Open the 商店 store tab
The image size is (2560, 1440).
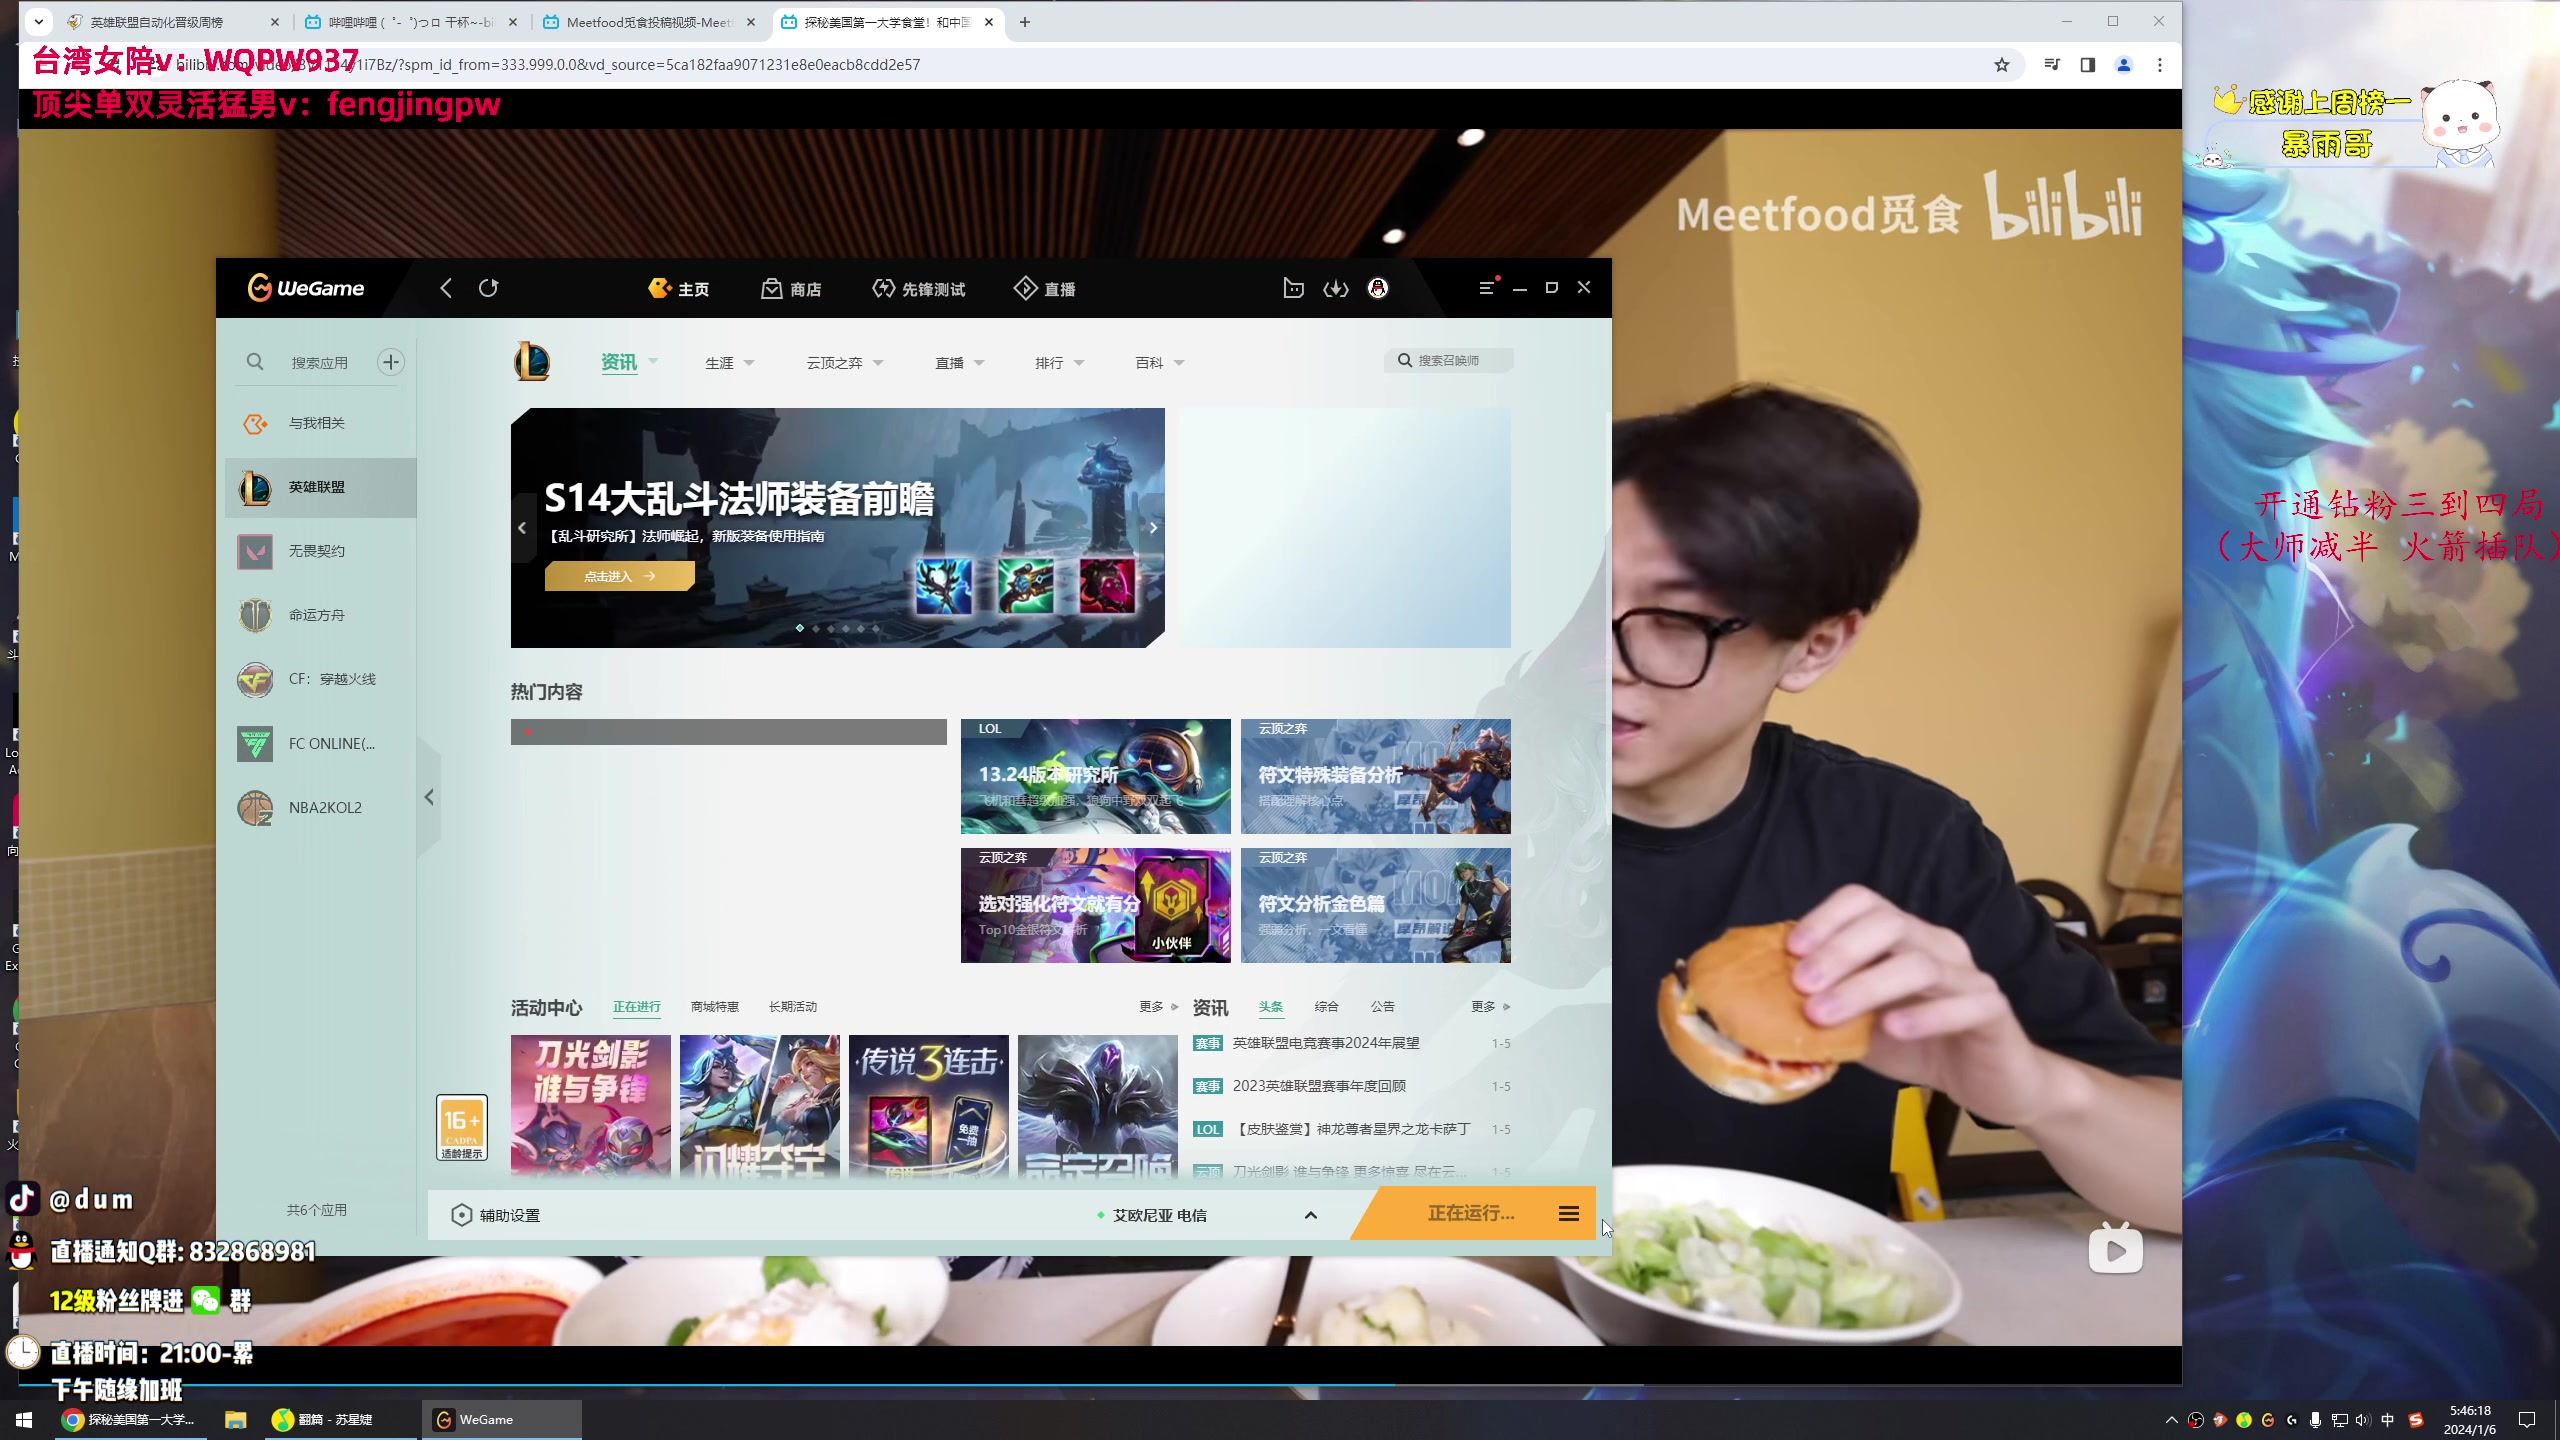(x=791, y=289)
